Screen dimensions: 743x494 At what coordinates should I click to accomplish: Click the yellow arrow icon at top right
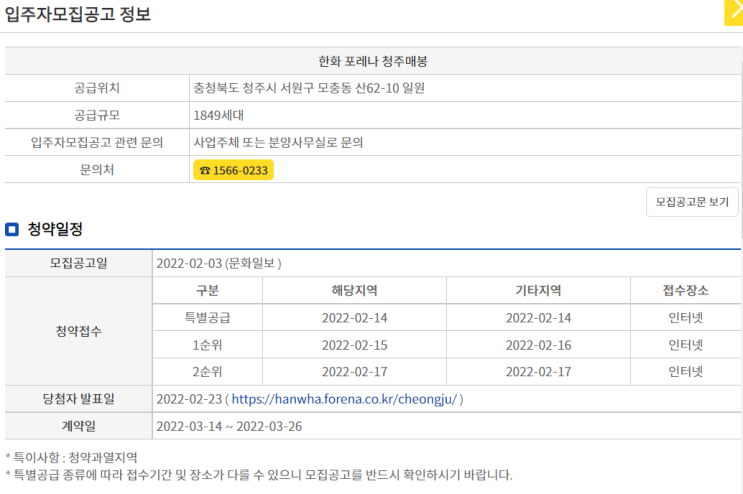point(734,12)
